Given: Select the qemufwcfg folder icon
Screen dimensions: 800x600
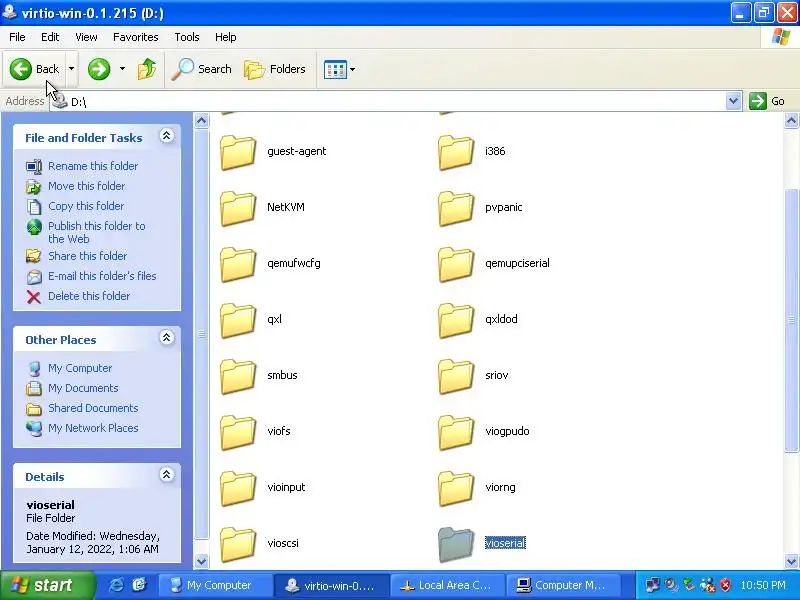Looking at the screenshot, I should 238,264.
